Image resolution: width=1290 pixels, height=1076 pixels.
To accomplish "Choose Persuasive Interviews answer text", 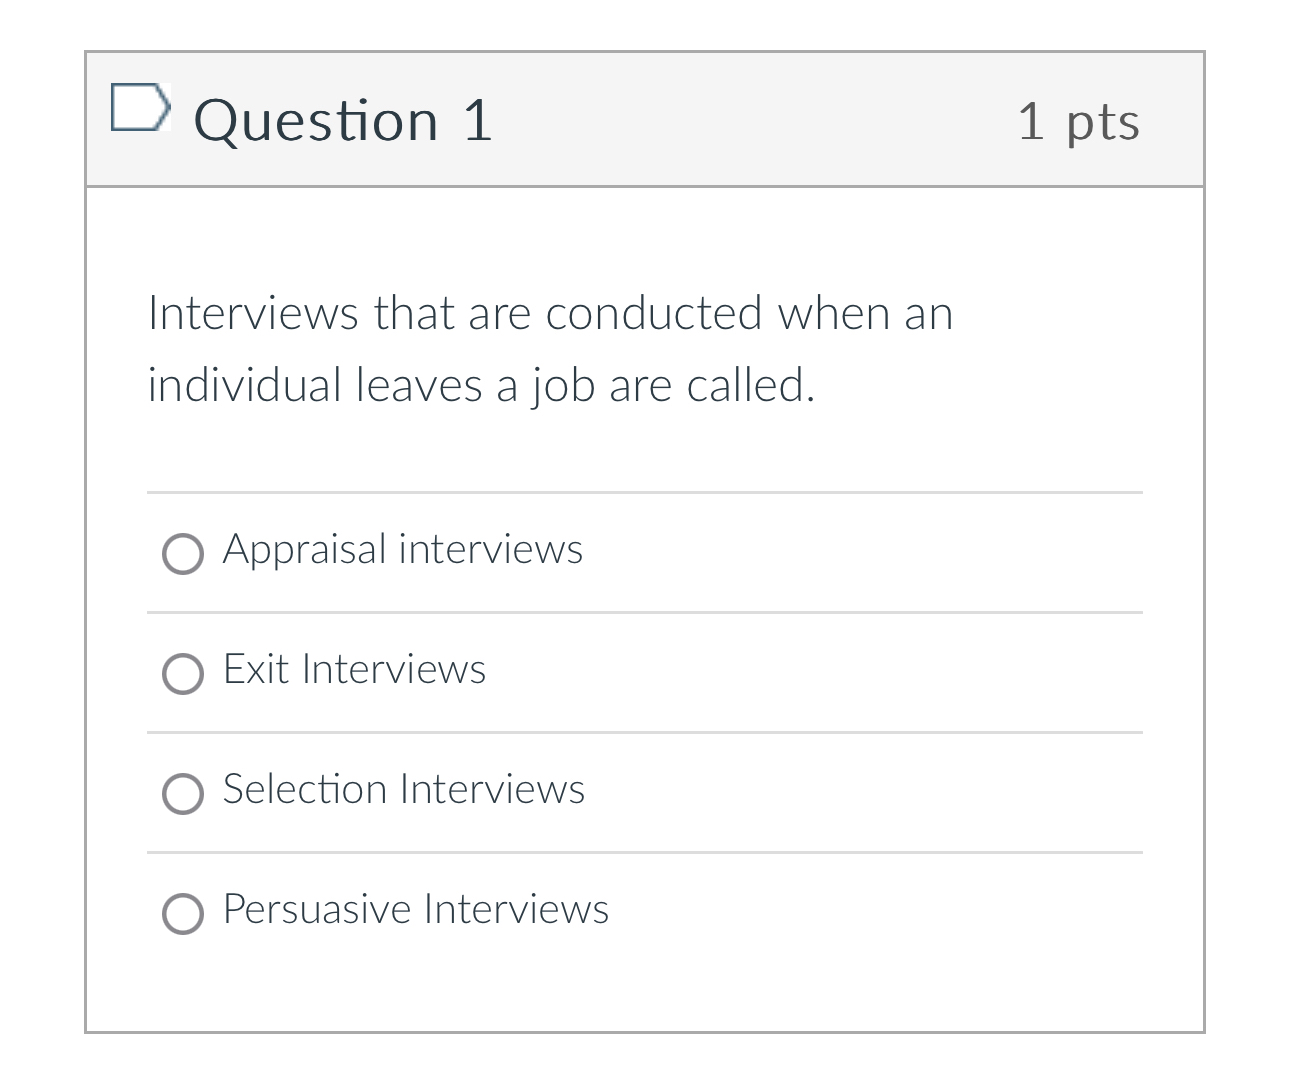I will point(415,910).
